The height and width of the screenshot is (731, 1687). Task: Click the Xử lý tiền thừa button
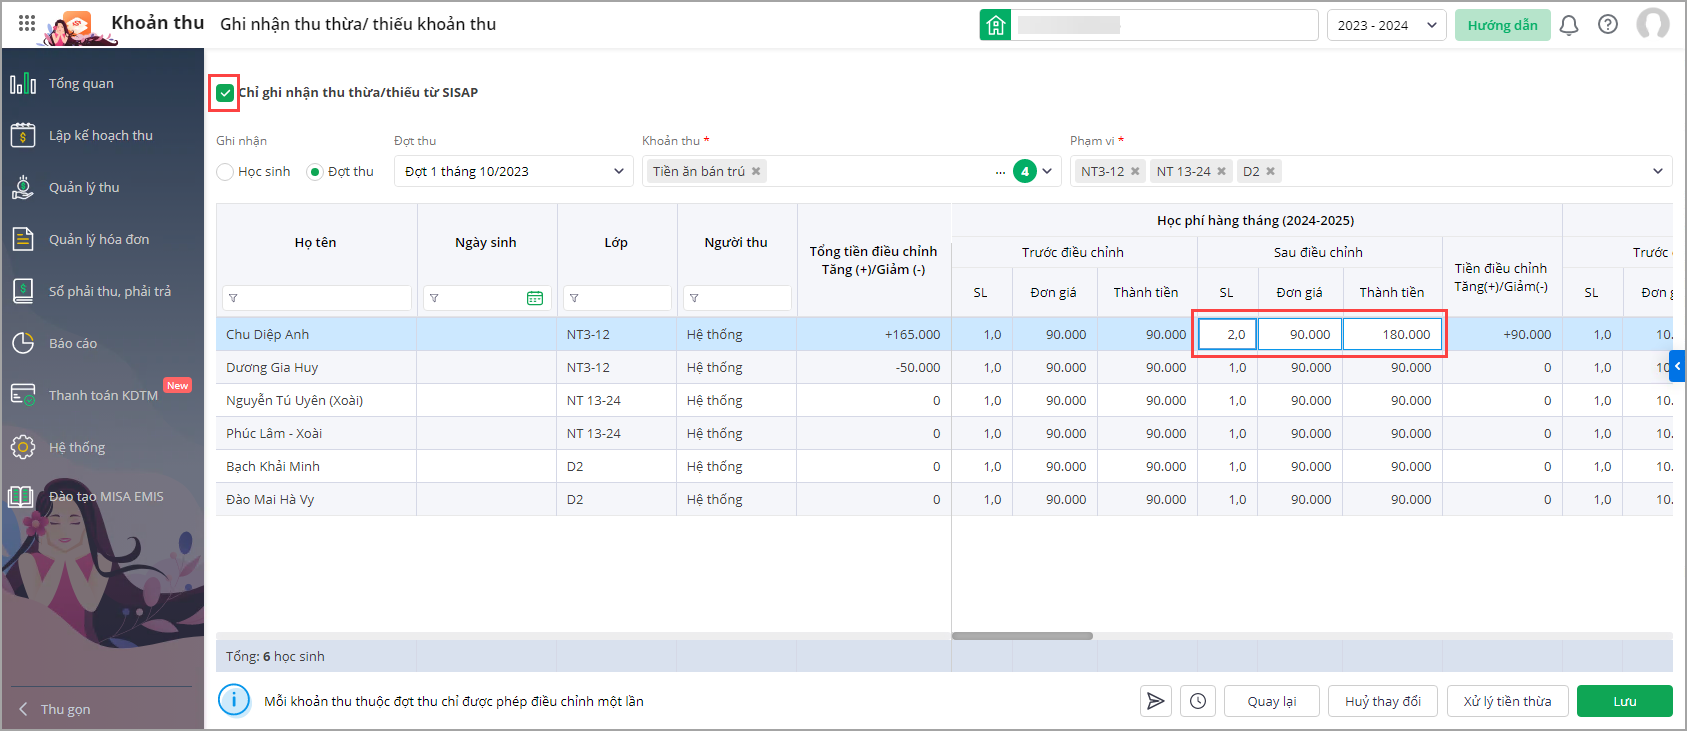1507,701
